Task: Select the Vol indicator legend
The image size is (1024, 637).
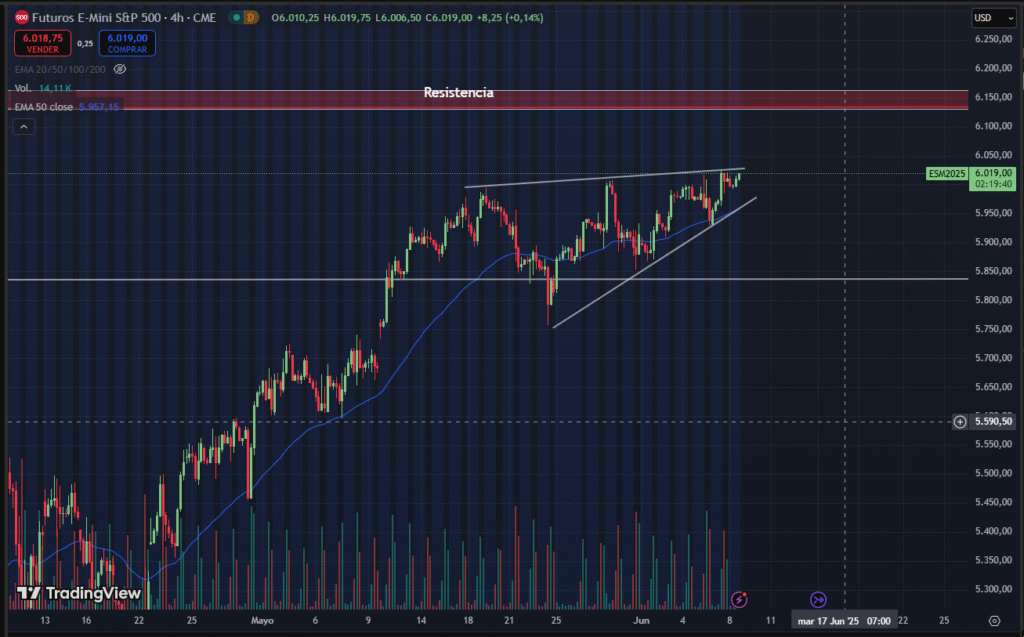Action: coord(23,89)
